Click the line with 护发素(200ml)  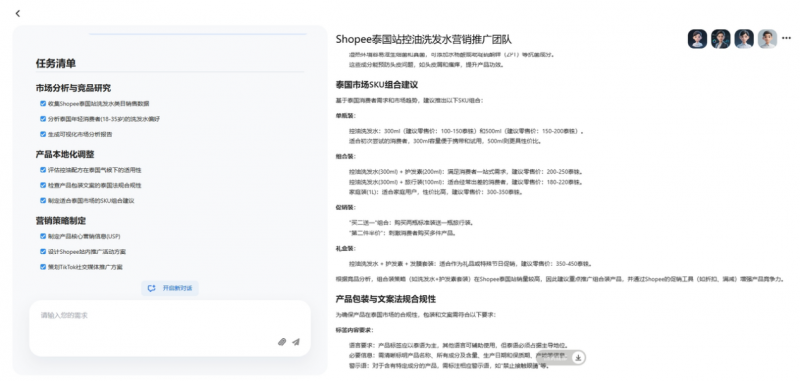point(466,171)
